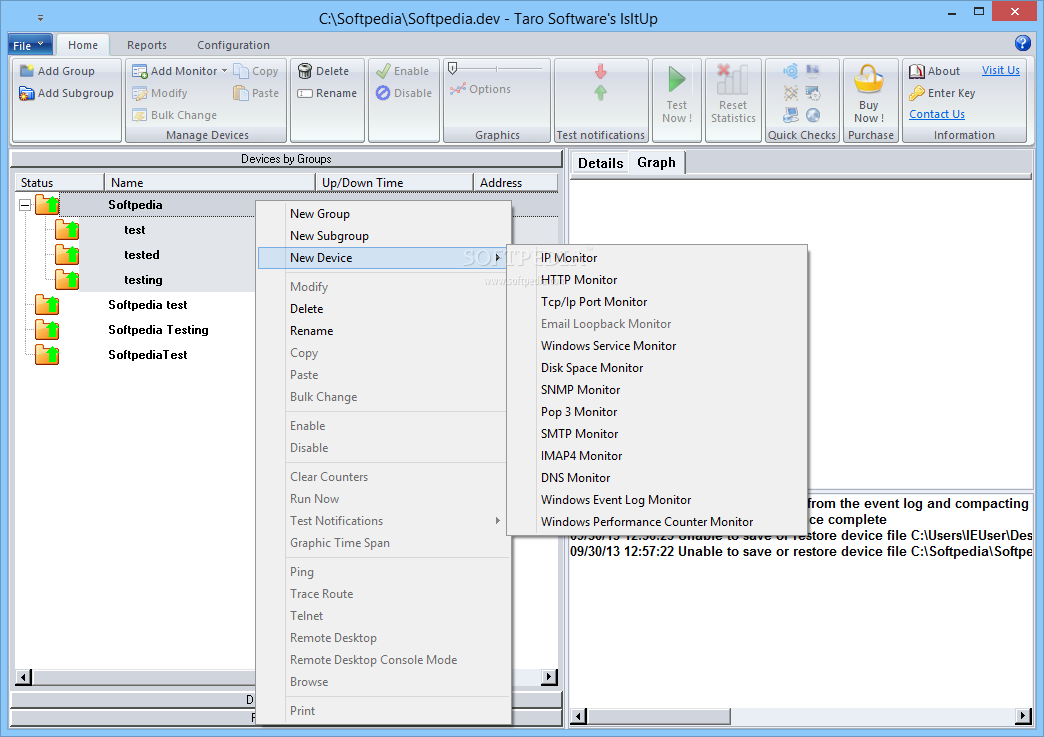The image size is (1044, 737).
Task: Click the red down arrow test notification
Action: (601, 71)
